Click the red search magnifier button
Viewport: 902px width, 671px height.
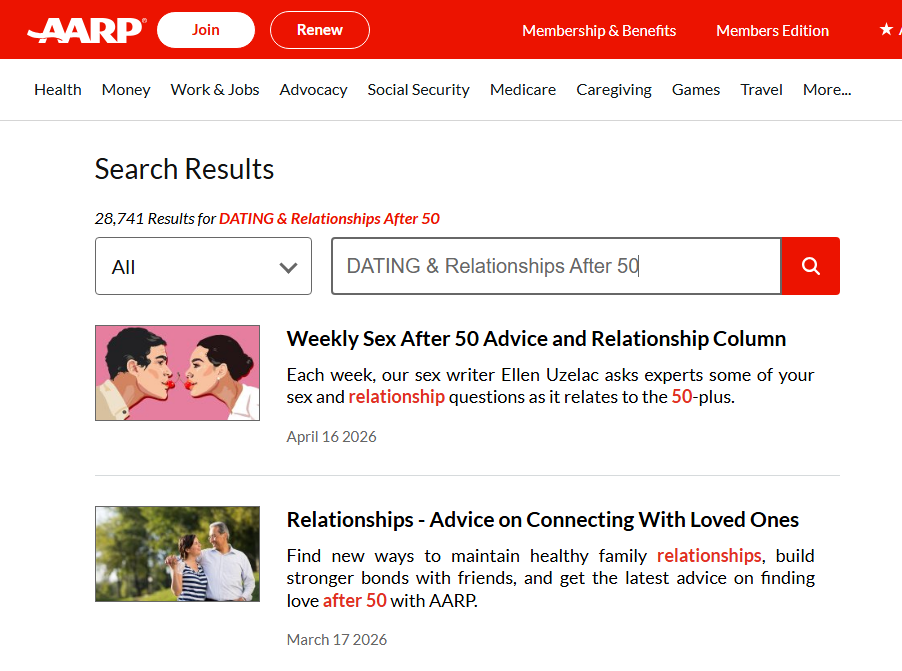810,266
